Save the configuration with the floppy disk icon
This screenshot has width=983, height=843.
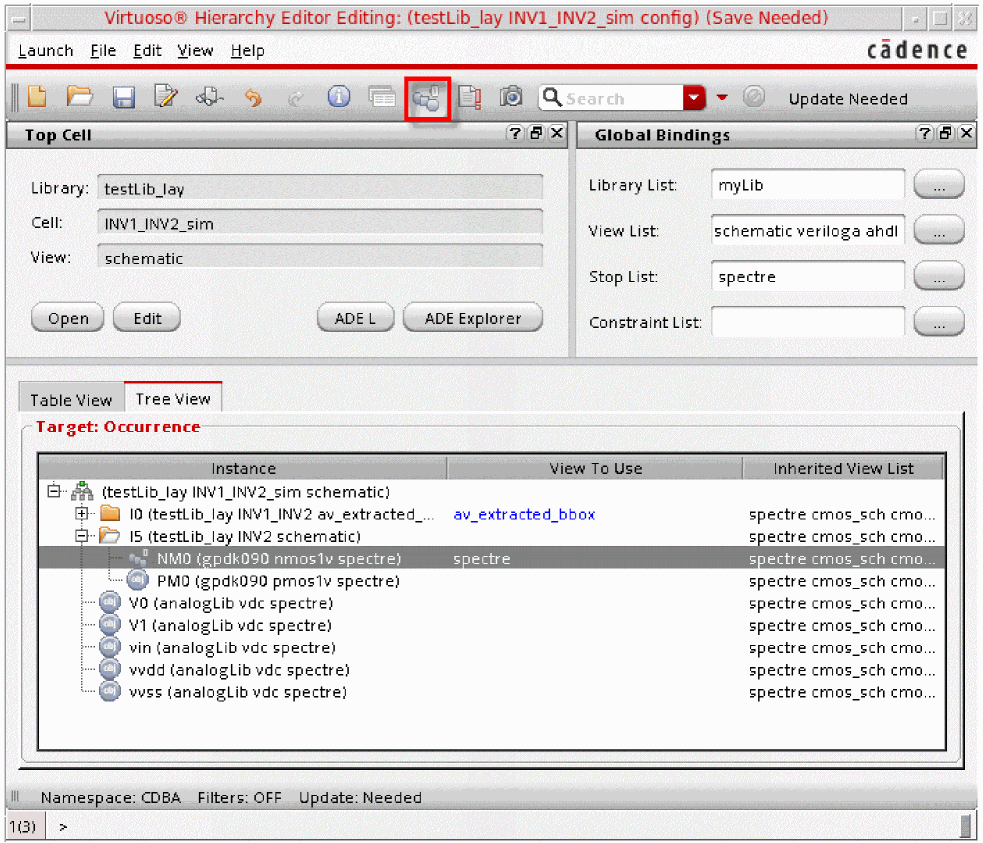[123, 97]
